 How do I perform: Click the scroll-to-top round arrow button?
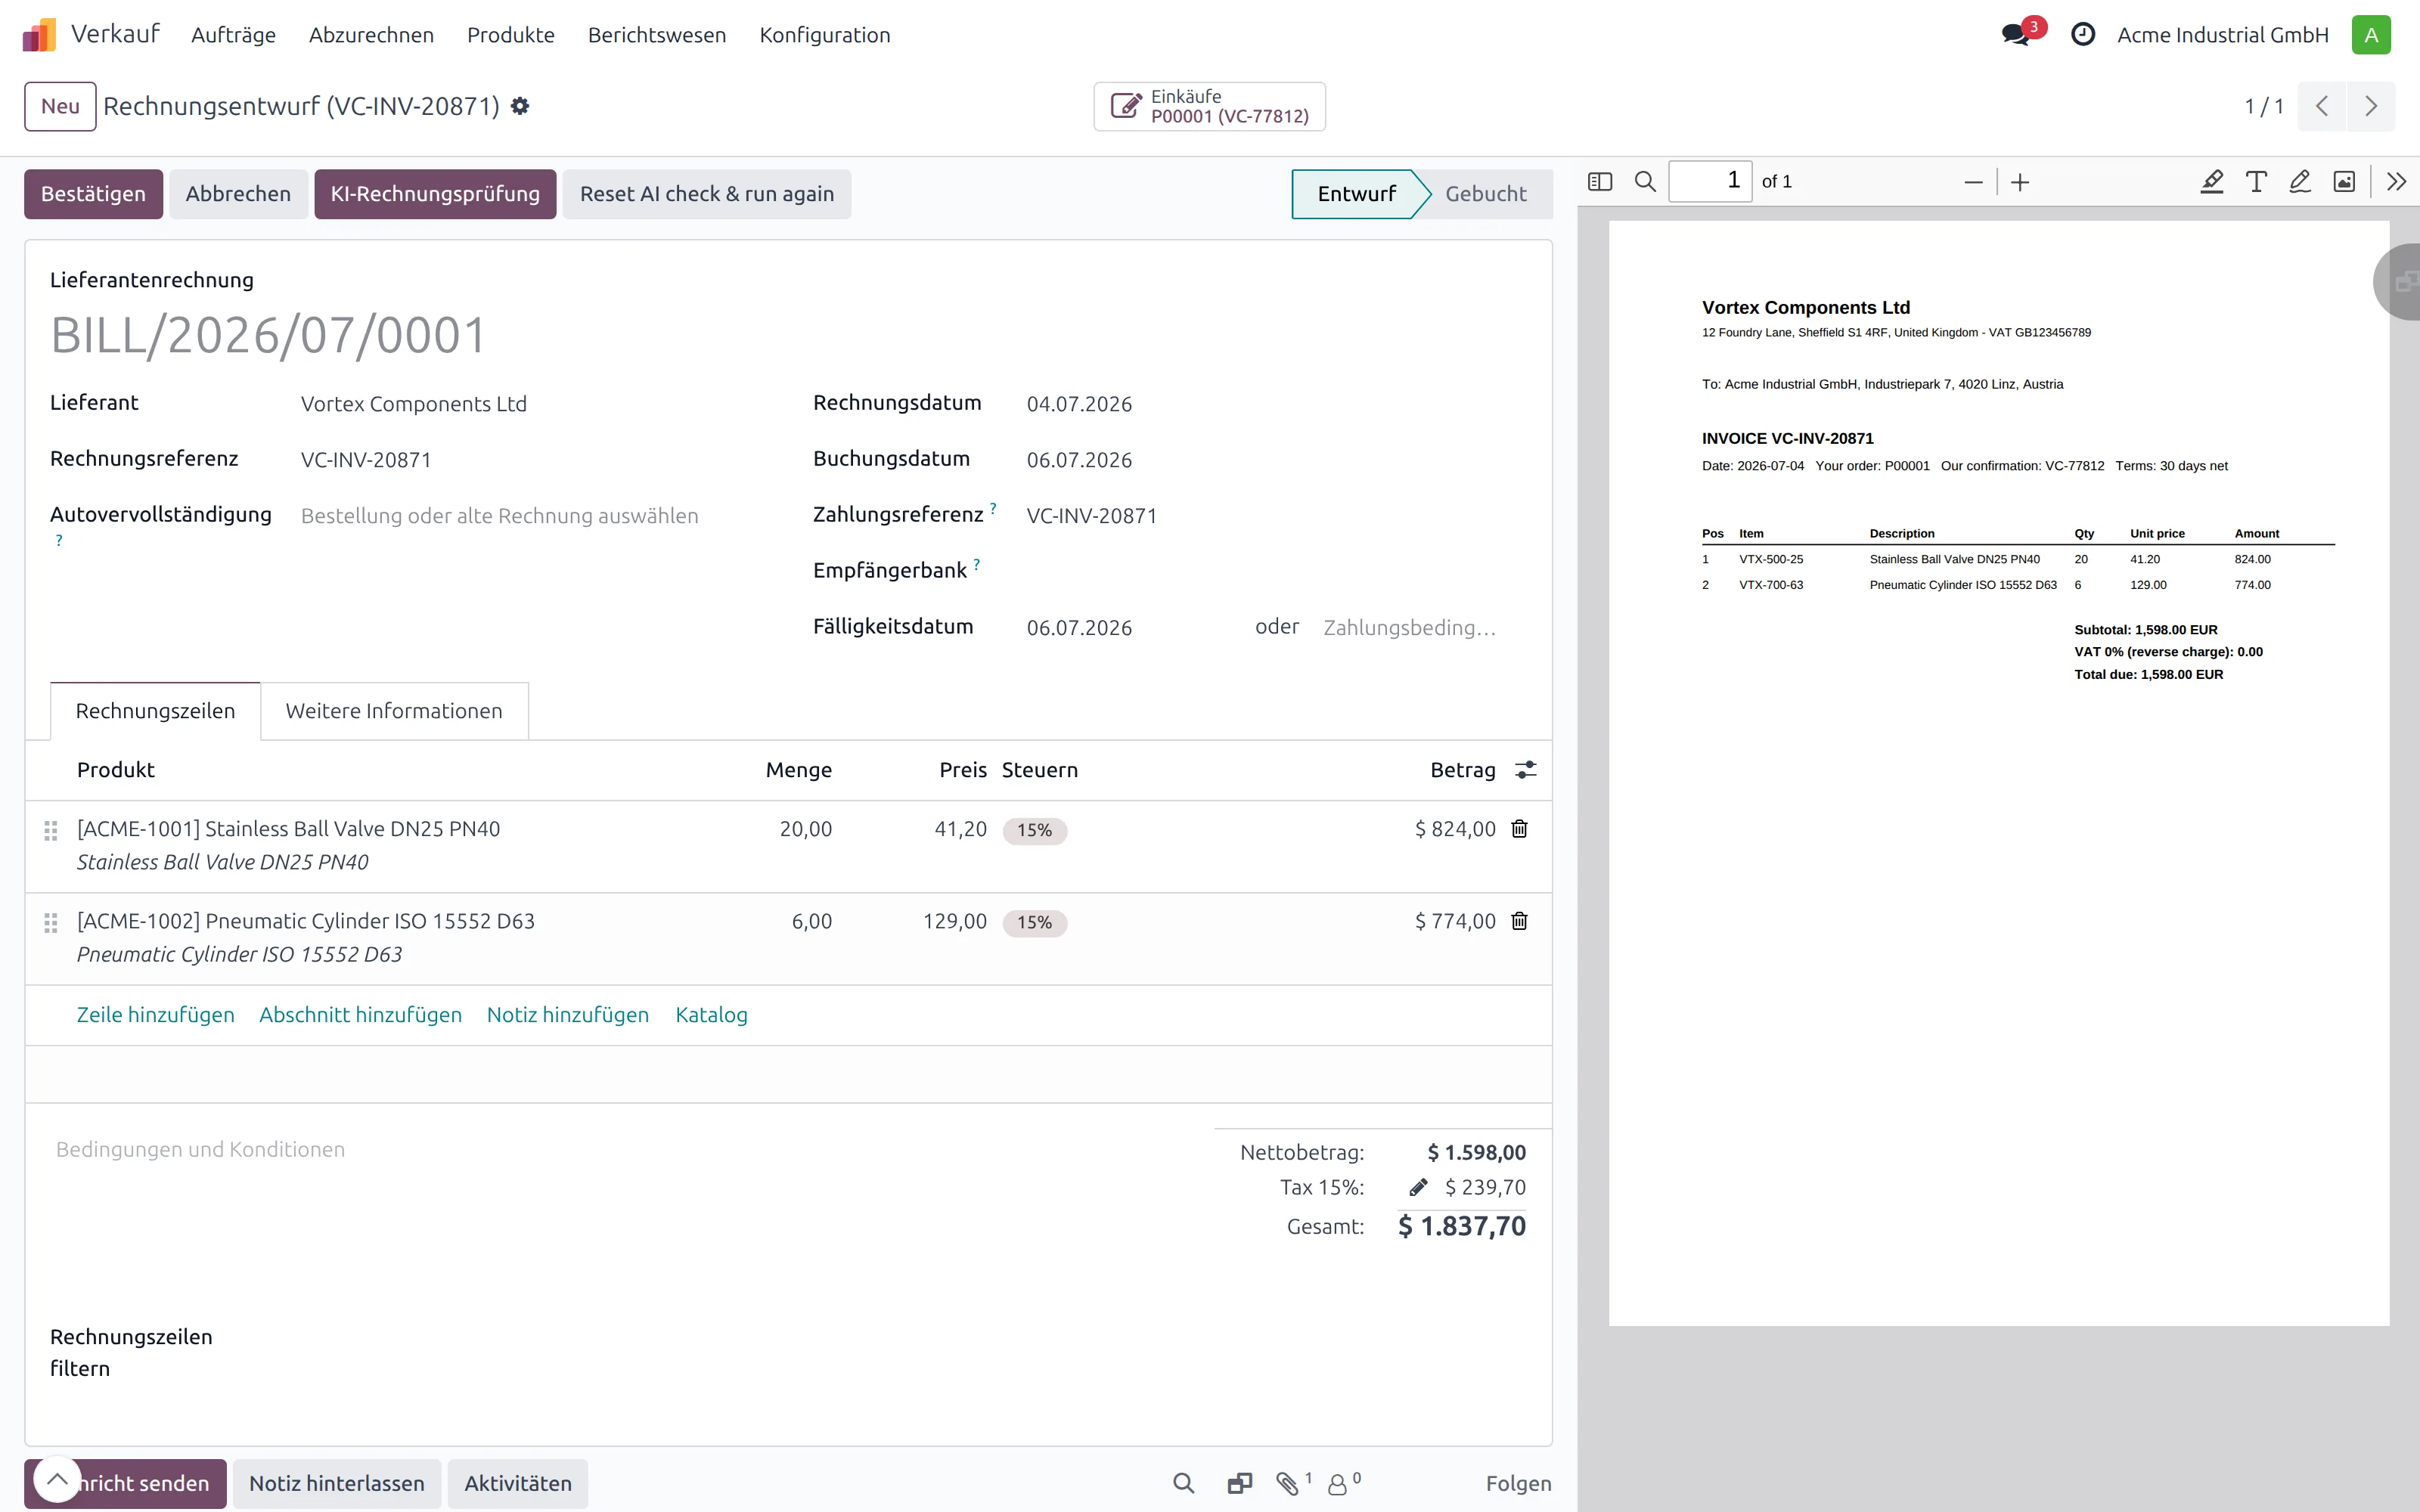[x=57, y=1479]
